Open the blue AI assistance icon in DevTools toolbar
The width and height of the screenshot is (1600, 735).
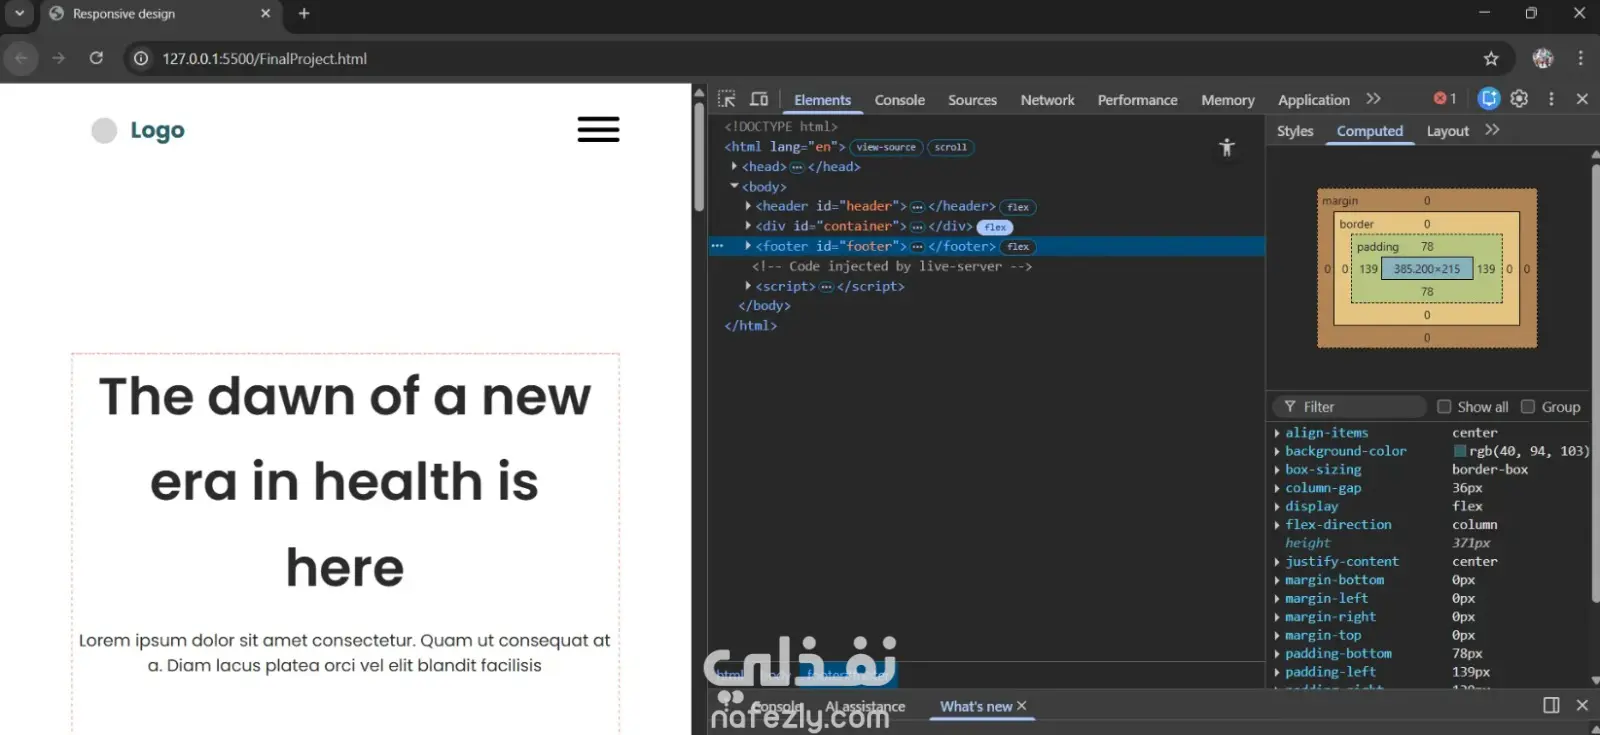1489,98
